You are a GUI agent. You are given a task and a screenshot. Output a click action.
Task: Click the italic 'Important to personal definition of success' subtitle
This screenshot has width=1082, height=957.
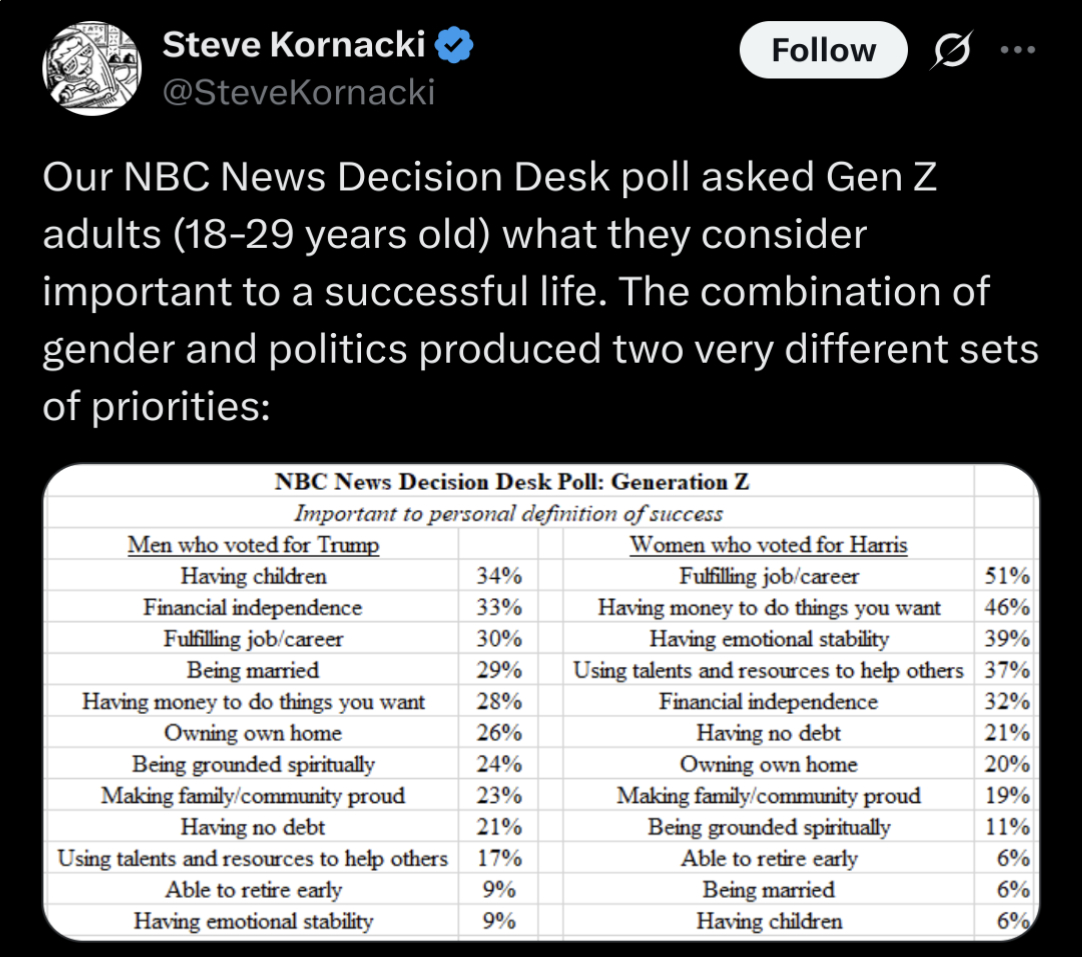coord(508,514)
